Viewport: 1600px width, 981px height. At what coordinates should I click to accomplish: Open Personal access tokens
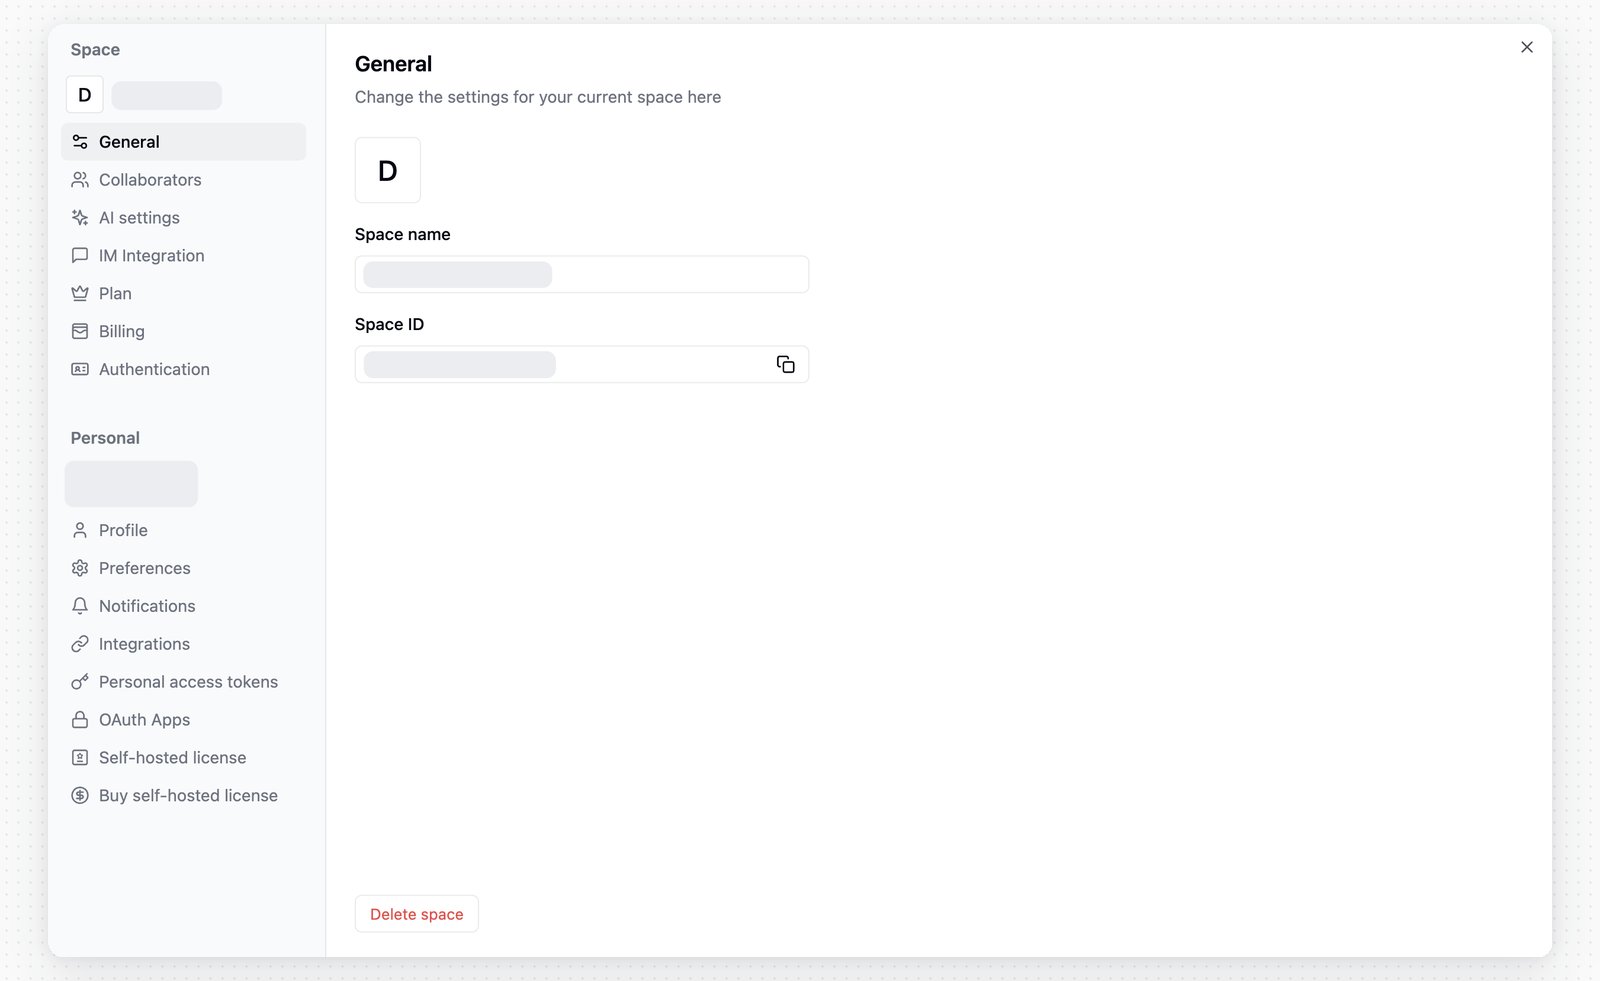pyautogui.click(x=184, y=682)
